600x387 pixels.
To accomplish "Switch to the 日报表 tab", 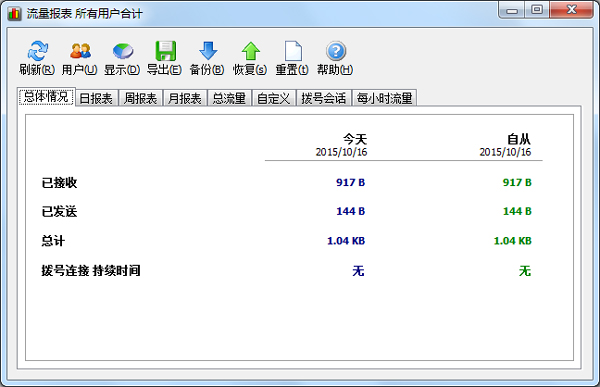I will pyautogui.click(x=96, y=98).
